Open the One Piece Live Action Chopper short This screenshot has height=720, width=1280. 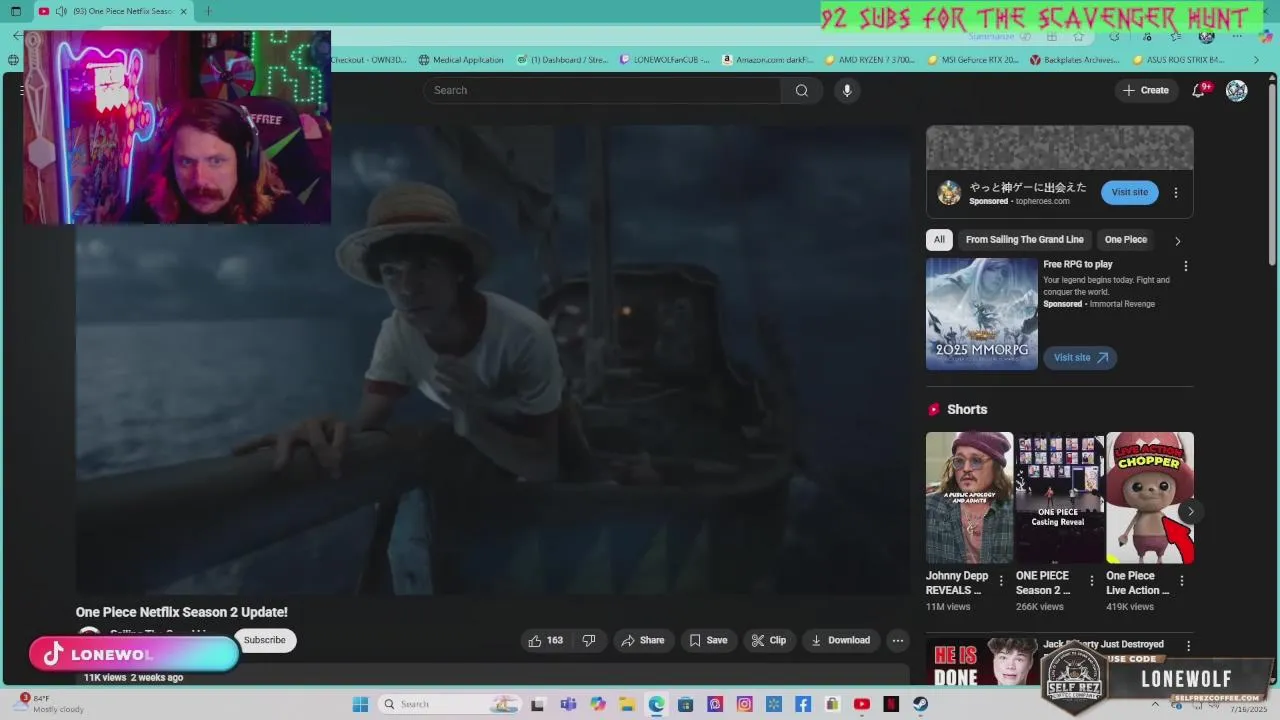(x=1150, y=498)
